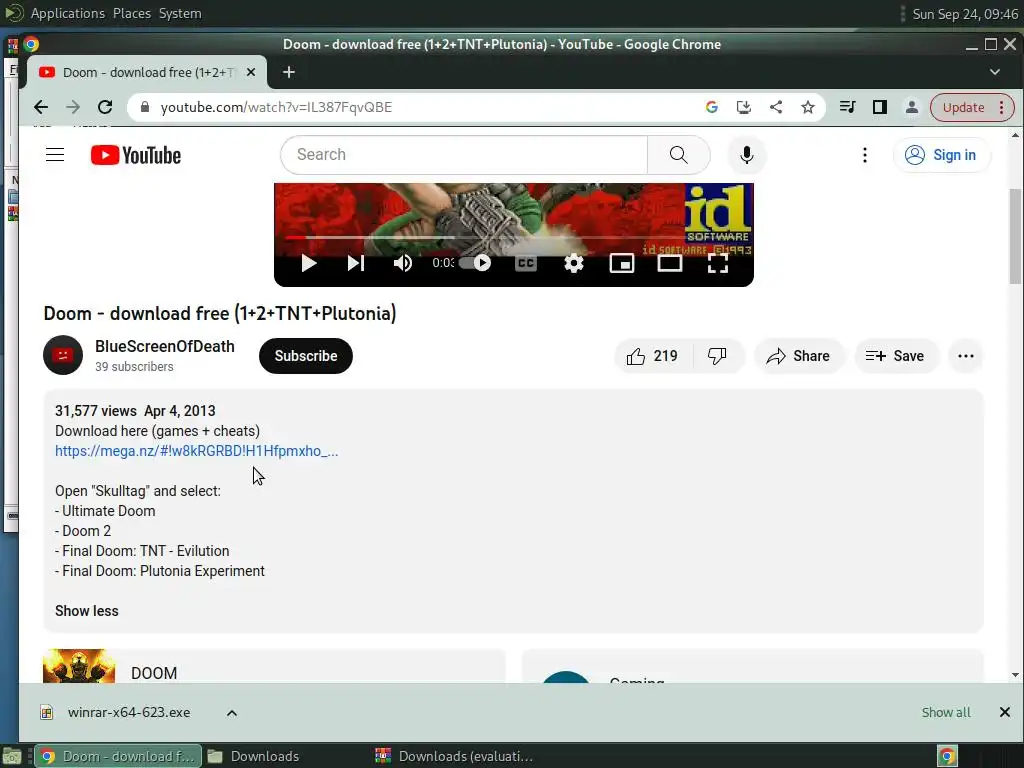1024x768 pixels.
Task: Open player settings gear
Action: click(x=573, y=263)
